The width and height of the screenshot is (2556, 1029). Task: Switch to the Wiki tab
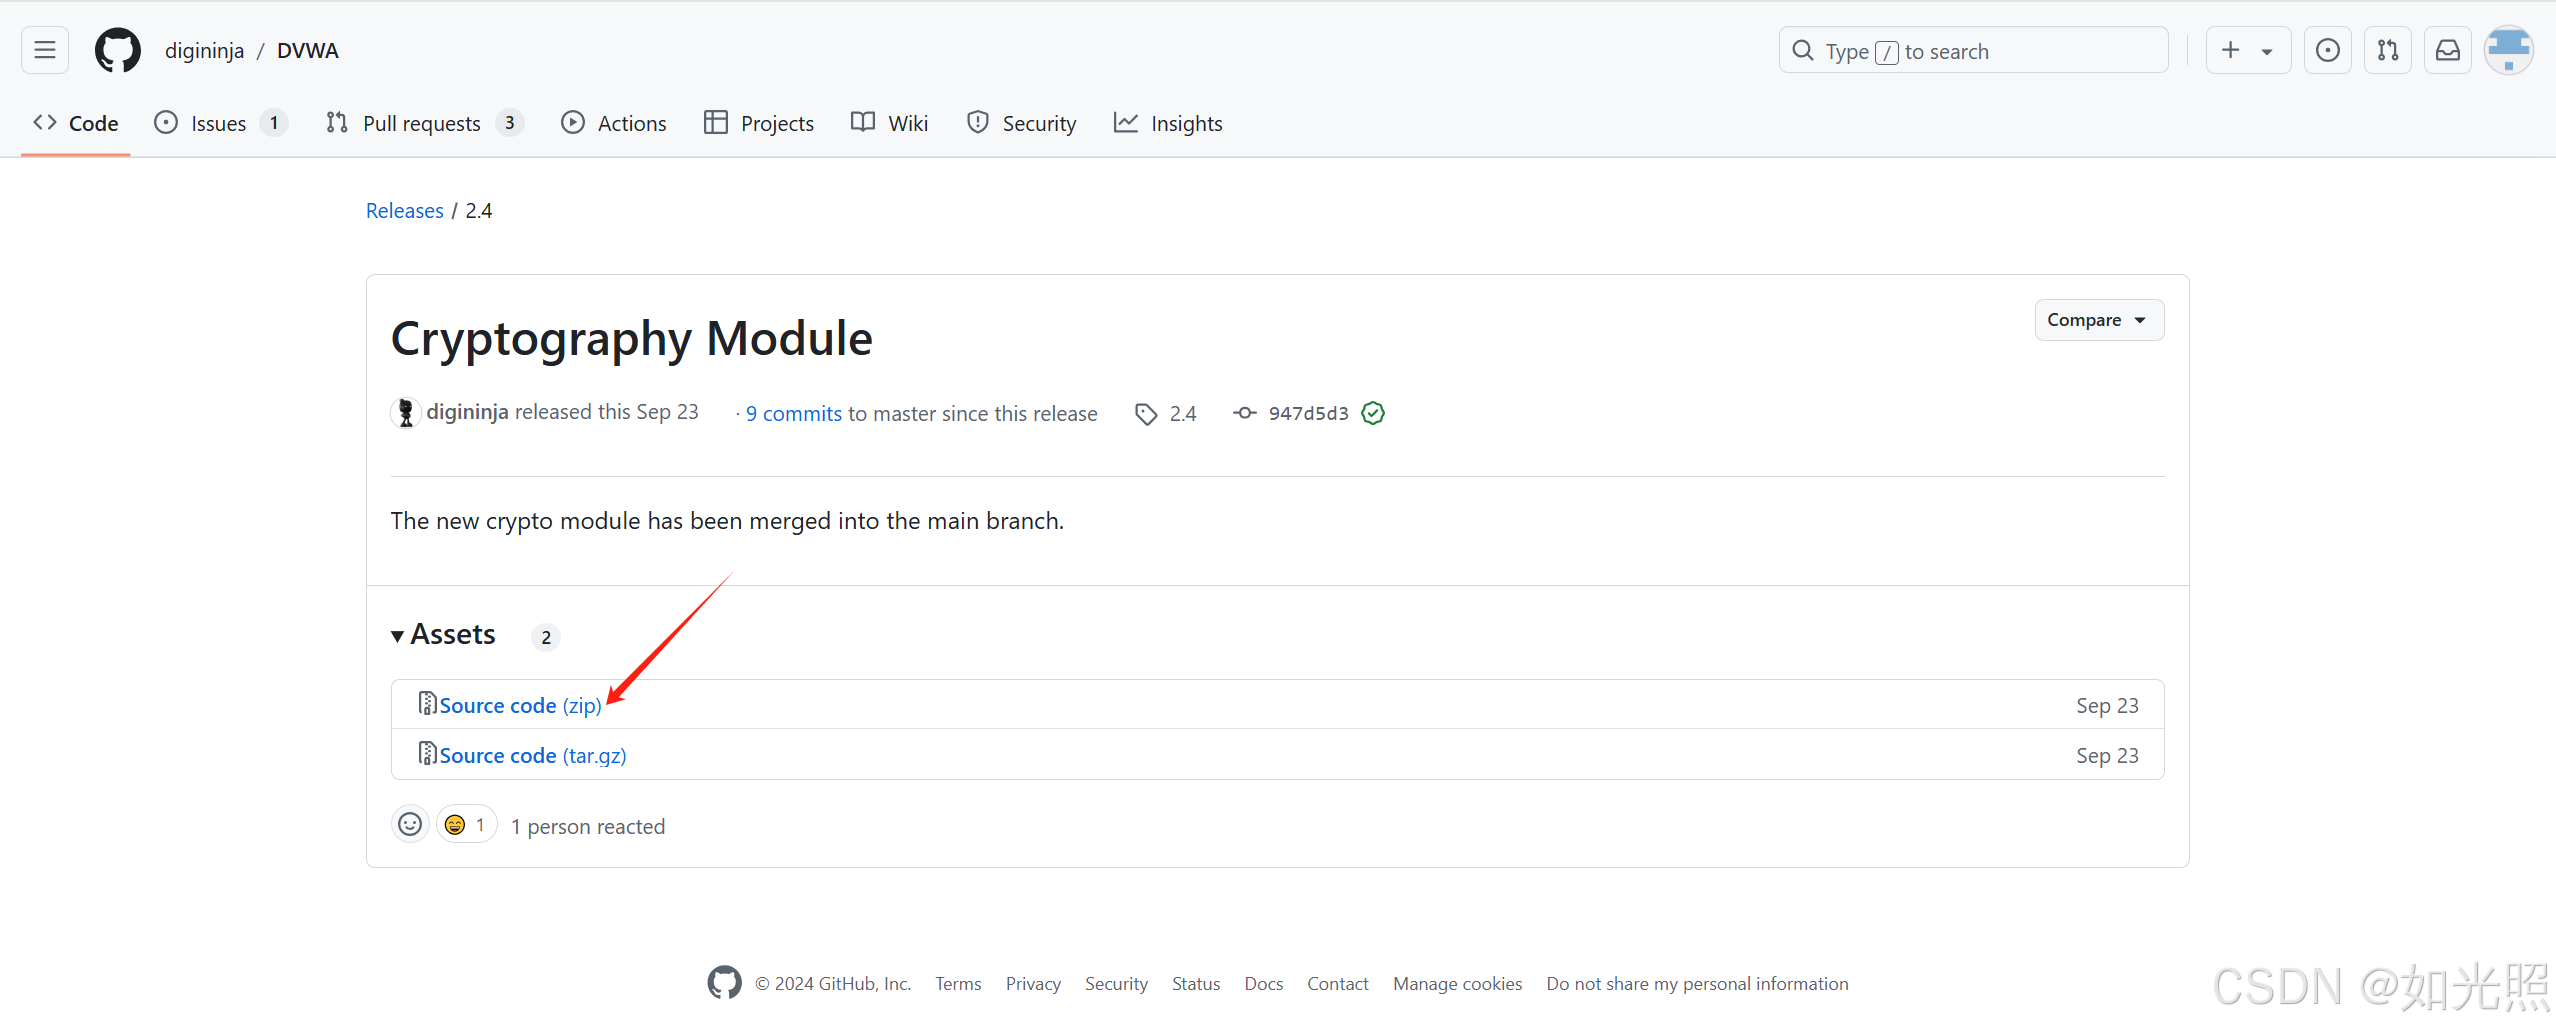(890, 123)
